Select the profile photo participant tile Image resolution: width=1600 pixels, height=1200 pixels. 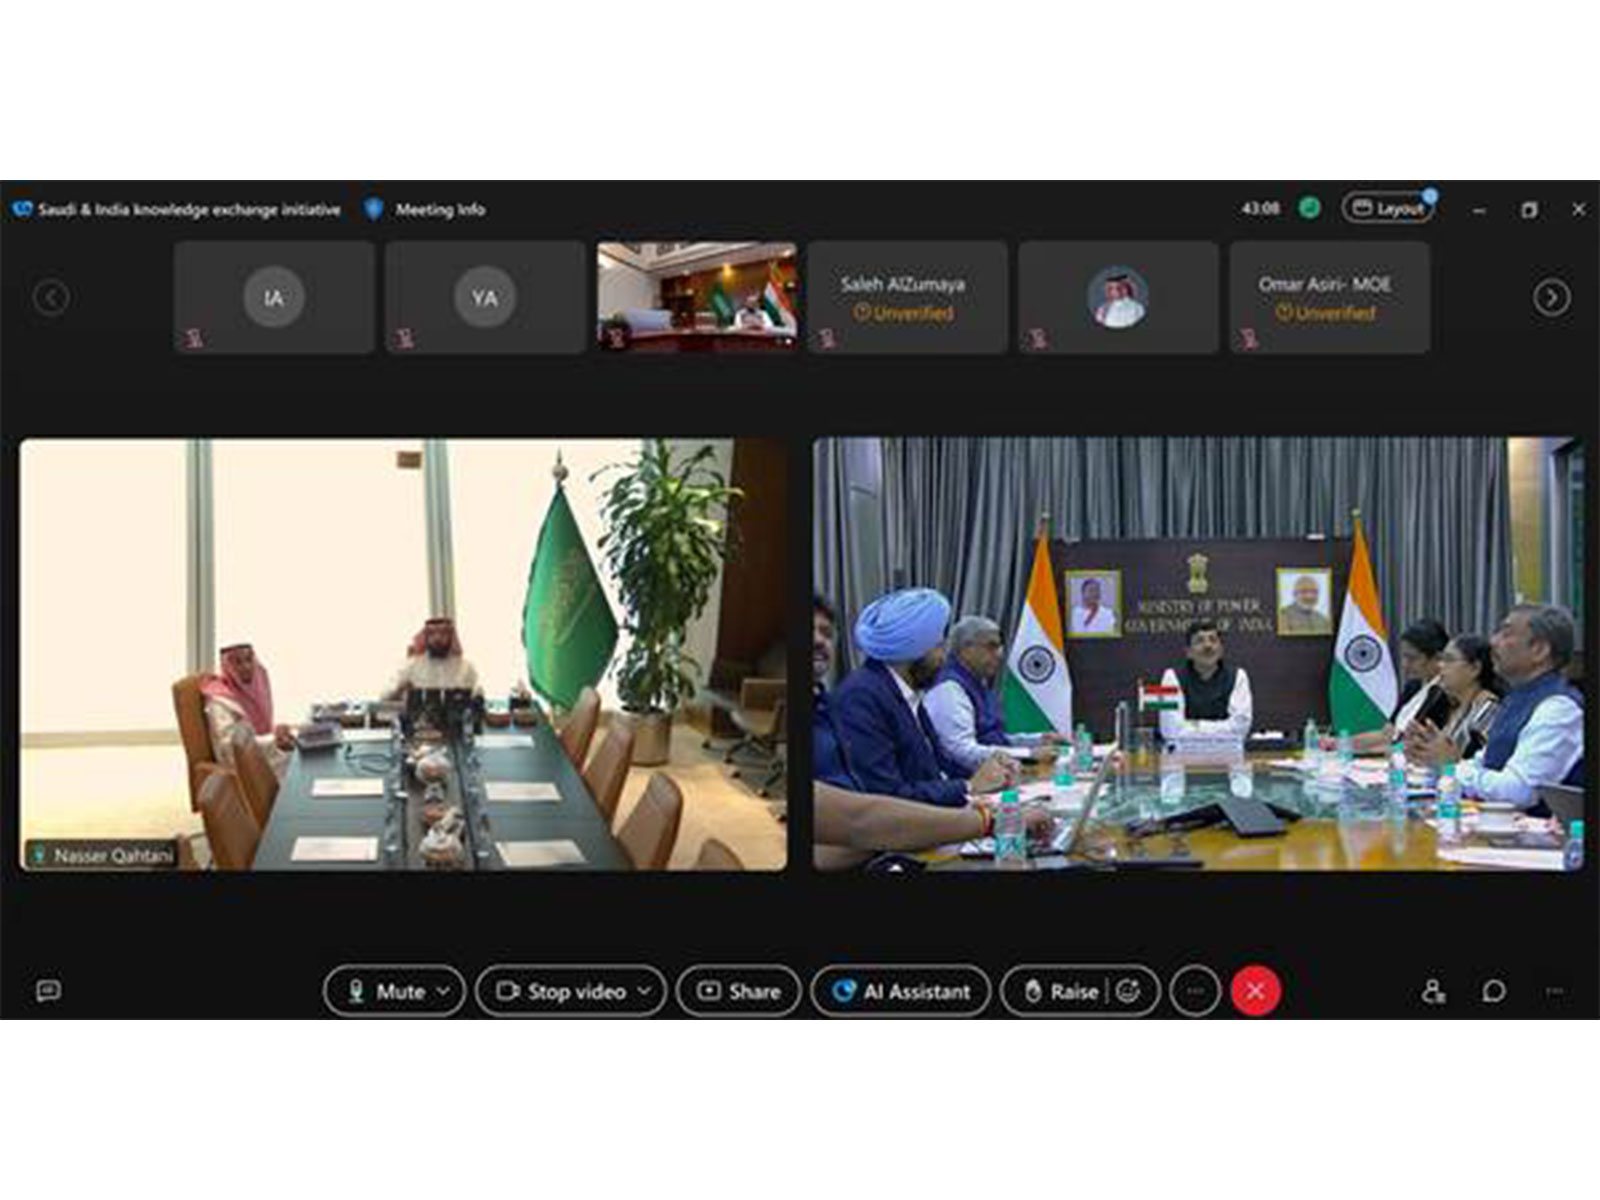click(x=1118, y=297)
